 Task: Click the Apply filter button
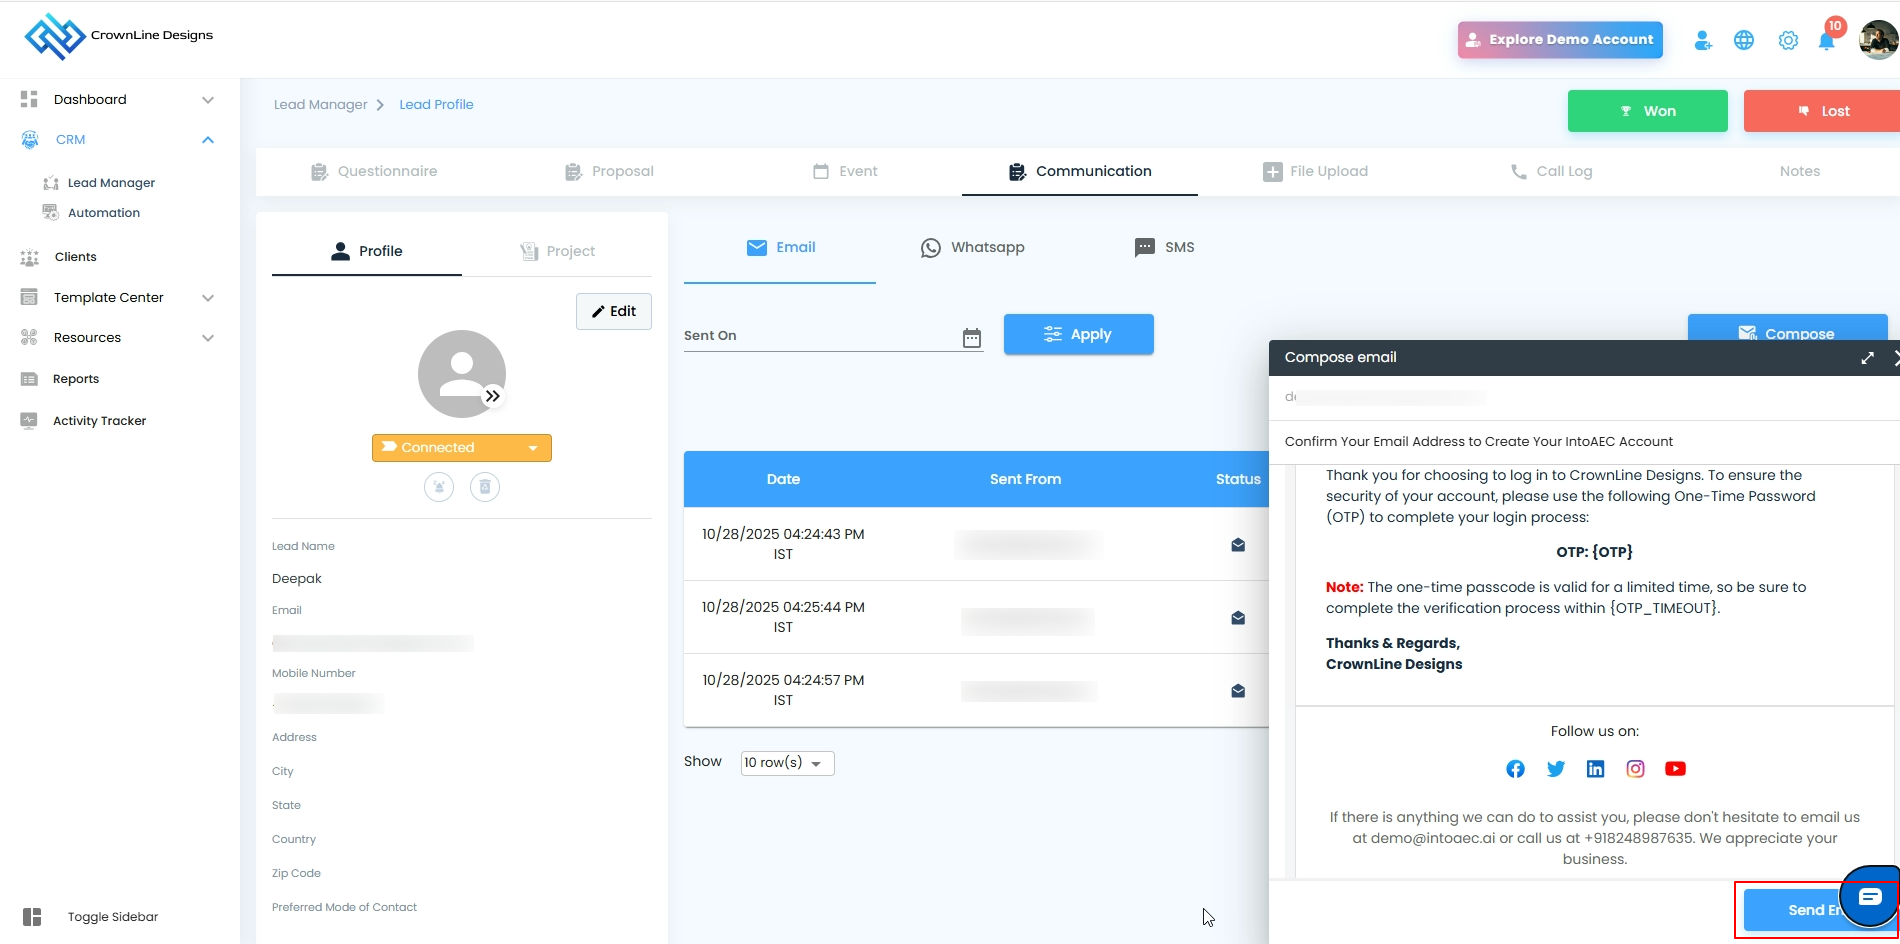[x=1079, y=334]
